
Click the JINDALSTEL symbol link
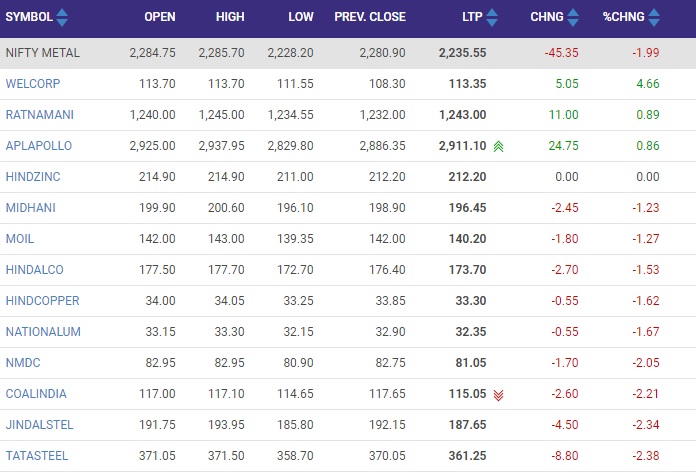pos(40,425)
